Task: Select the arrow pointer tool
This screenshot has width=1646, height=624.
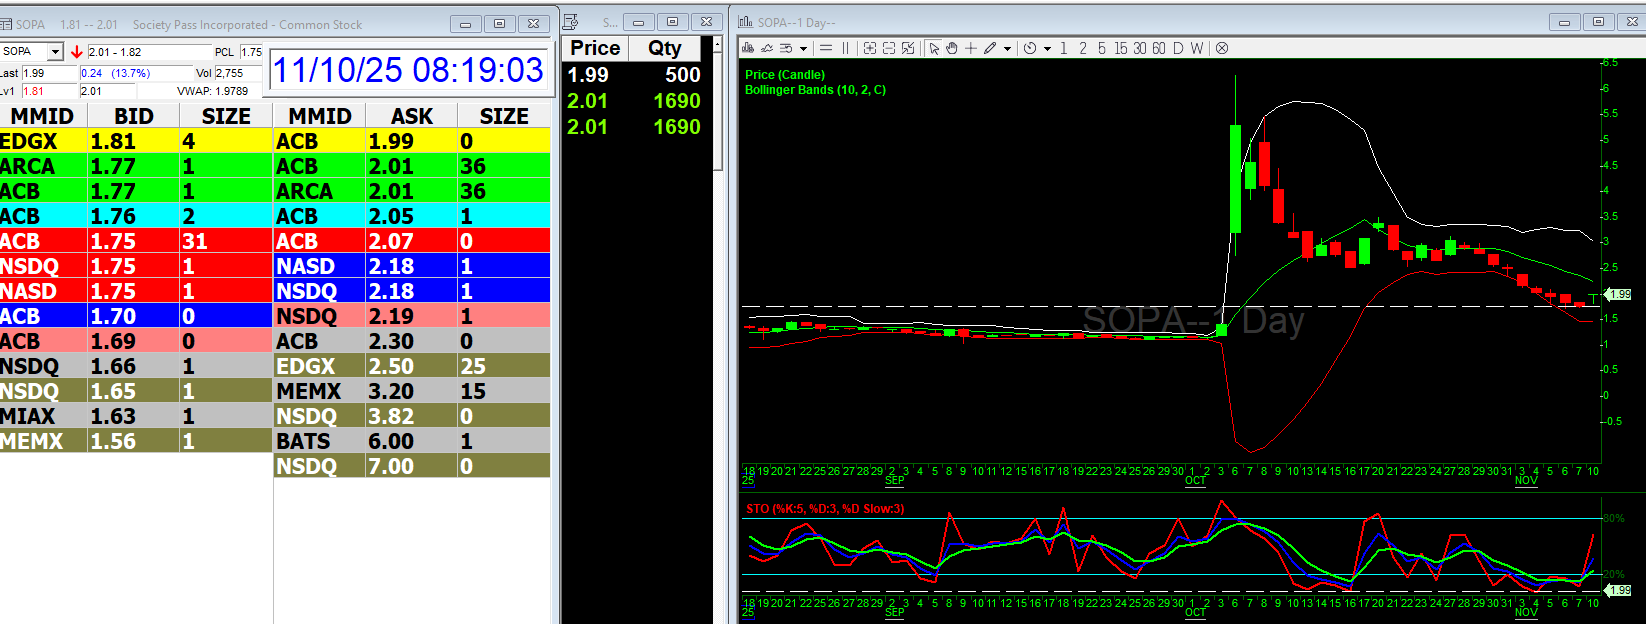Action: coord(933,48)
